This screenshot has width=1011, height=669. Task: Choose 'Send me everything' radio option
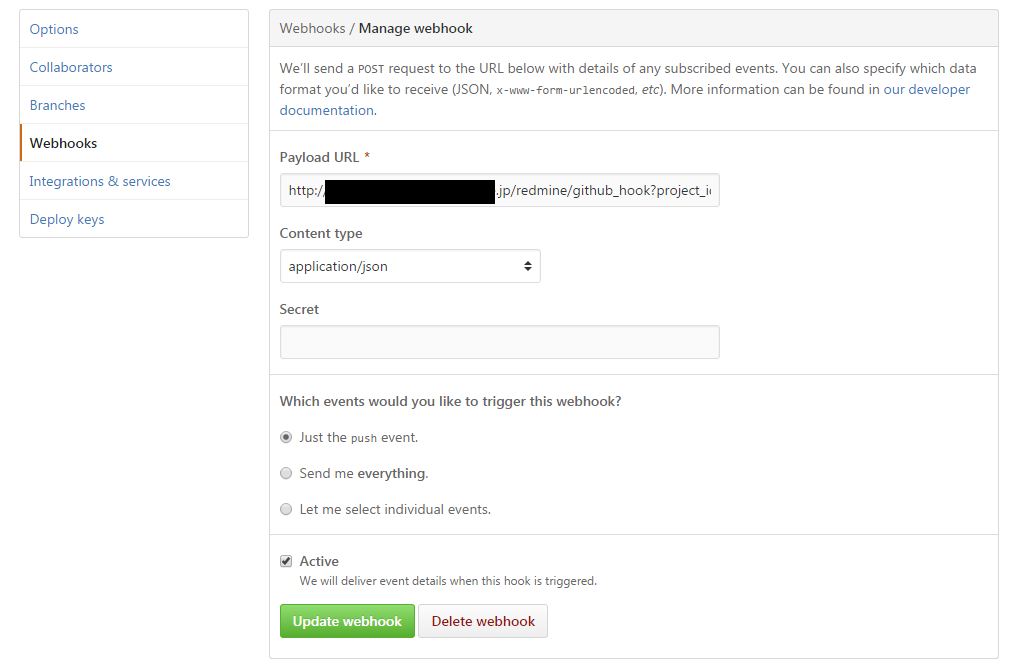(x=286, y=473)
